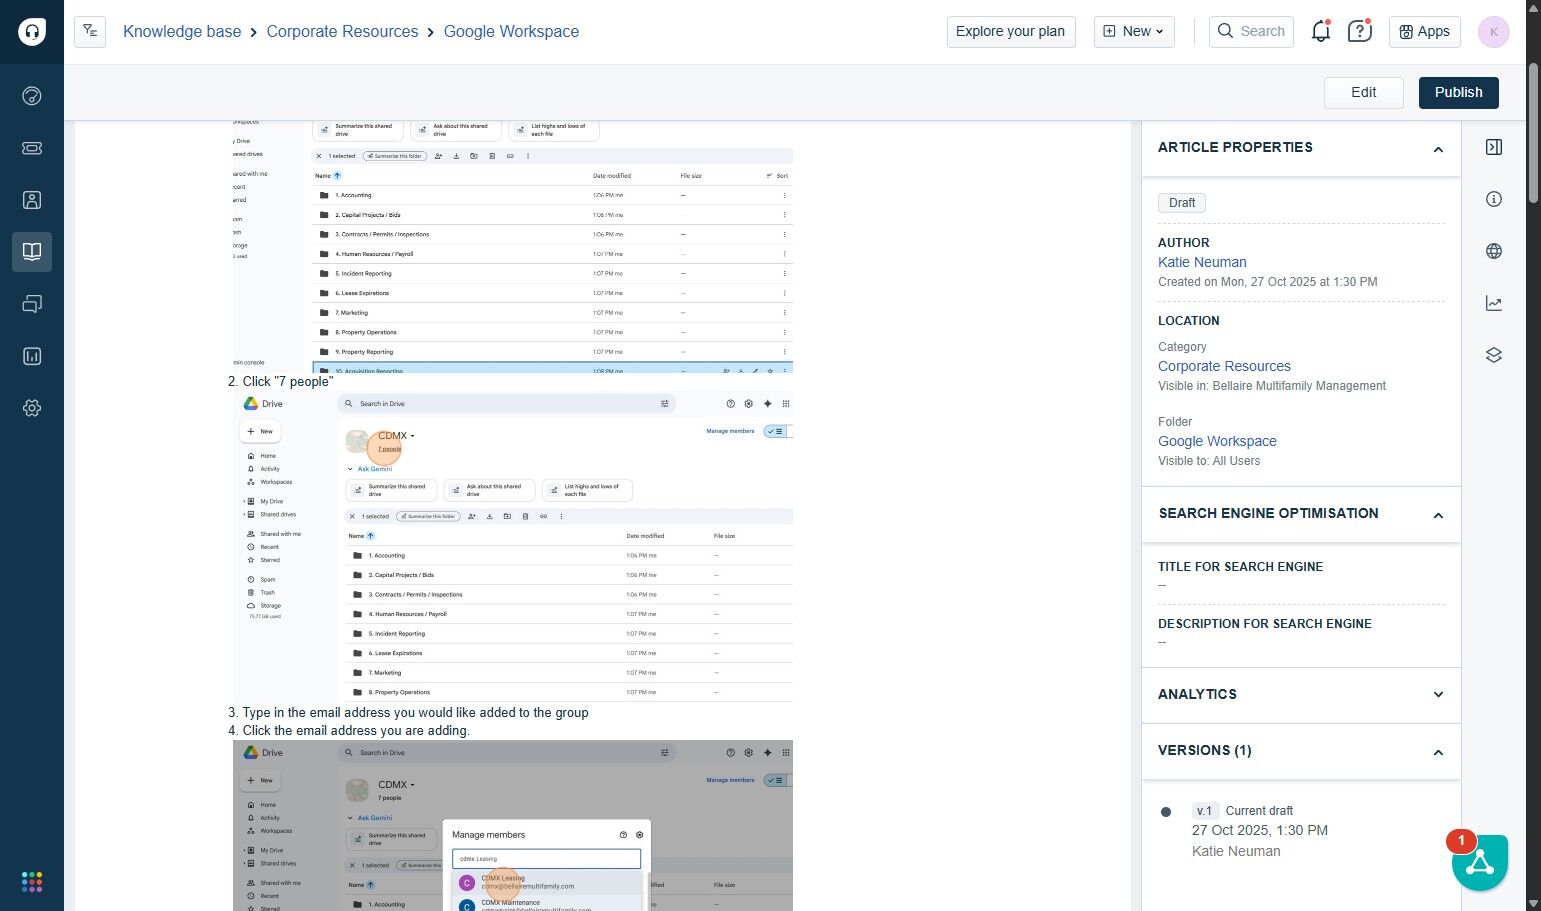Open the Forums chat icon in sidebar
The image size is (1541, 911).
pyautogui.click(x=32, y=304)
